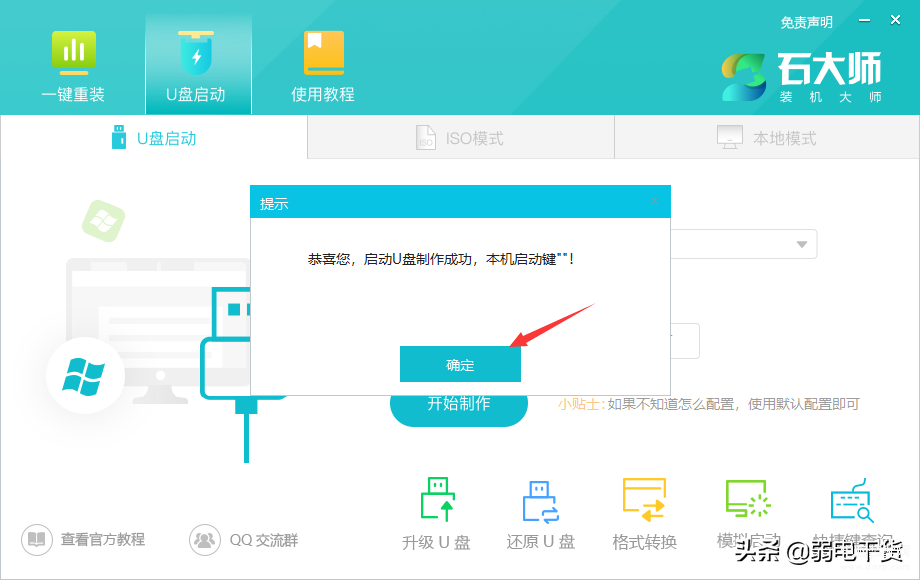This screenshot has width=920, height=580.
Task: Open the 升级 U 盘 tool
Action: click(x=437, y=514)
